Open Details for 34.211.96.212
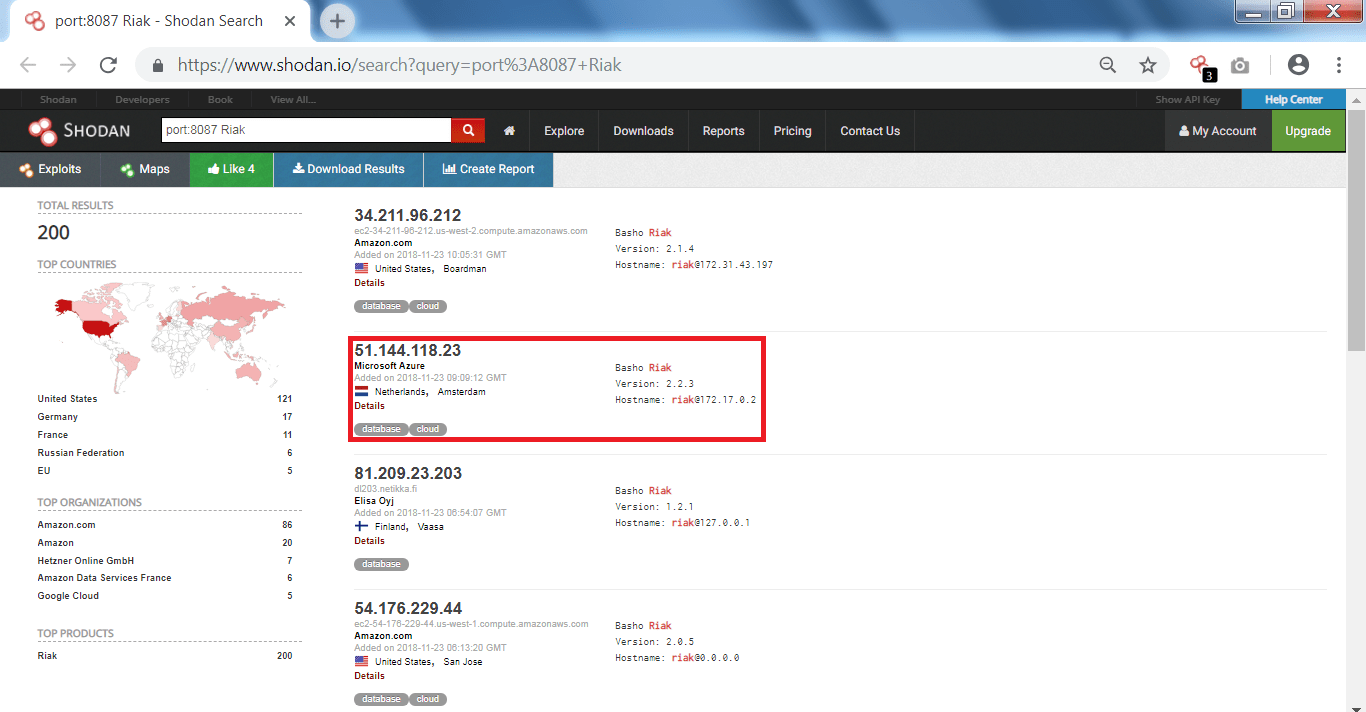1366x712 pixels. click(x=369, y=283)
